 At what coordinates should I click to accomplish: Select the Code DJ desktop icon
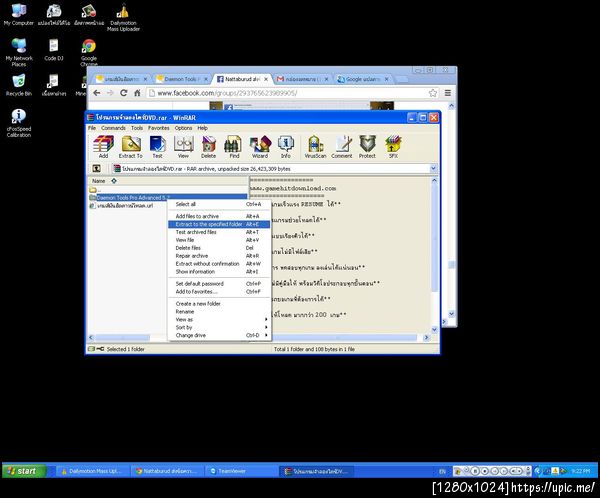[54, 50]
